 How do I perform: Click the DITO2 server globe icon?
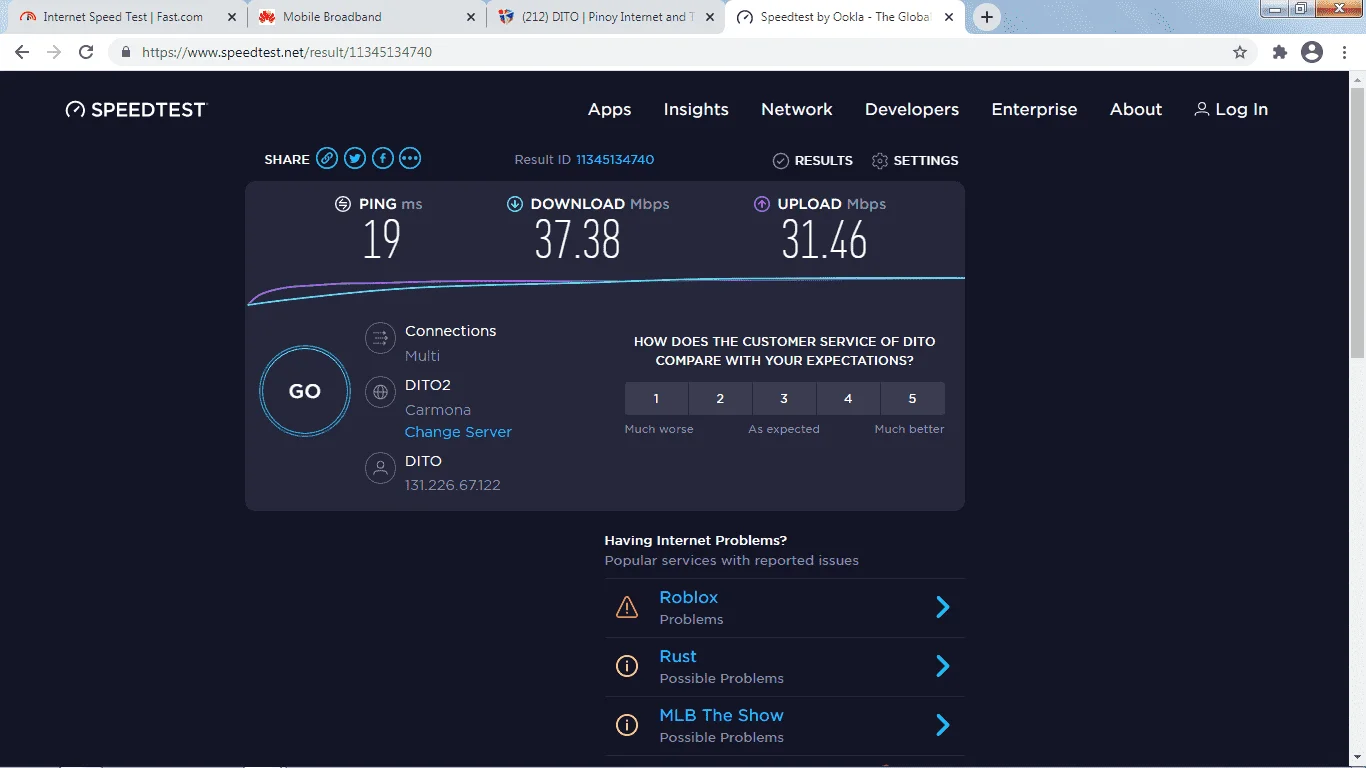coord(380,392)
